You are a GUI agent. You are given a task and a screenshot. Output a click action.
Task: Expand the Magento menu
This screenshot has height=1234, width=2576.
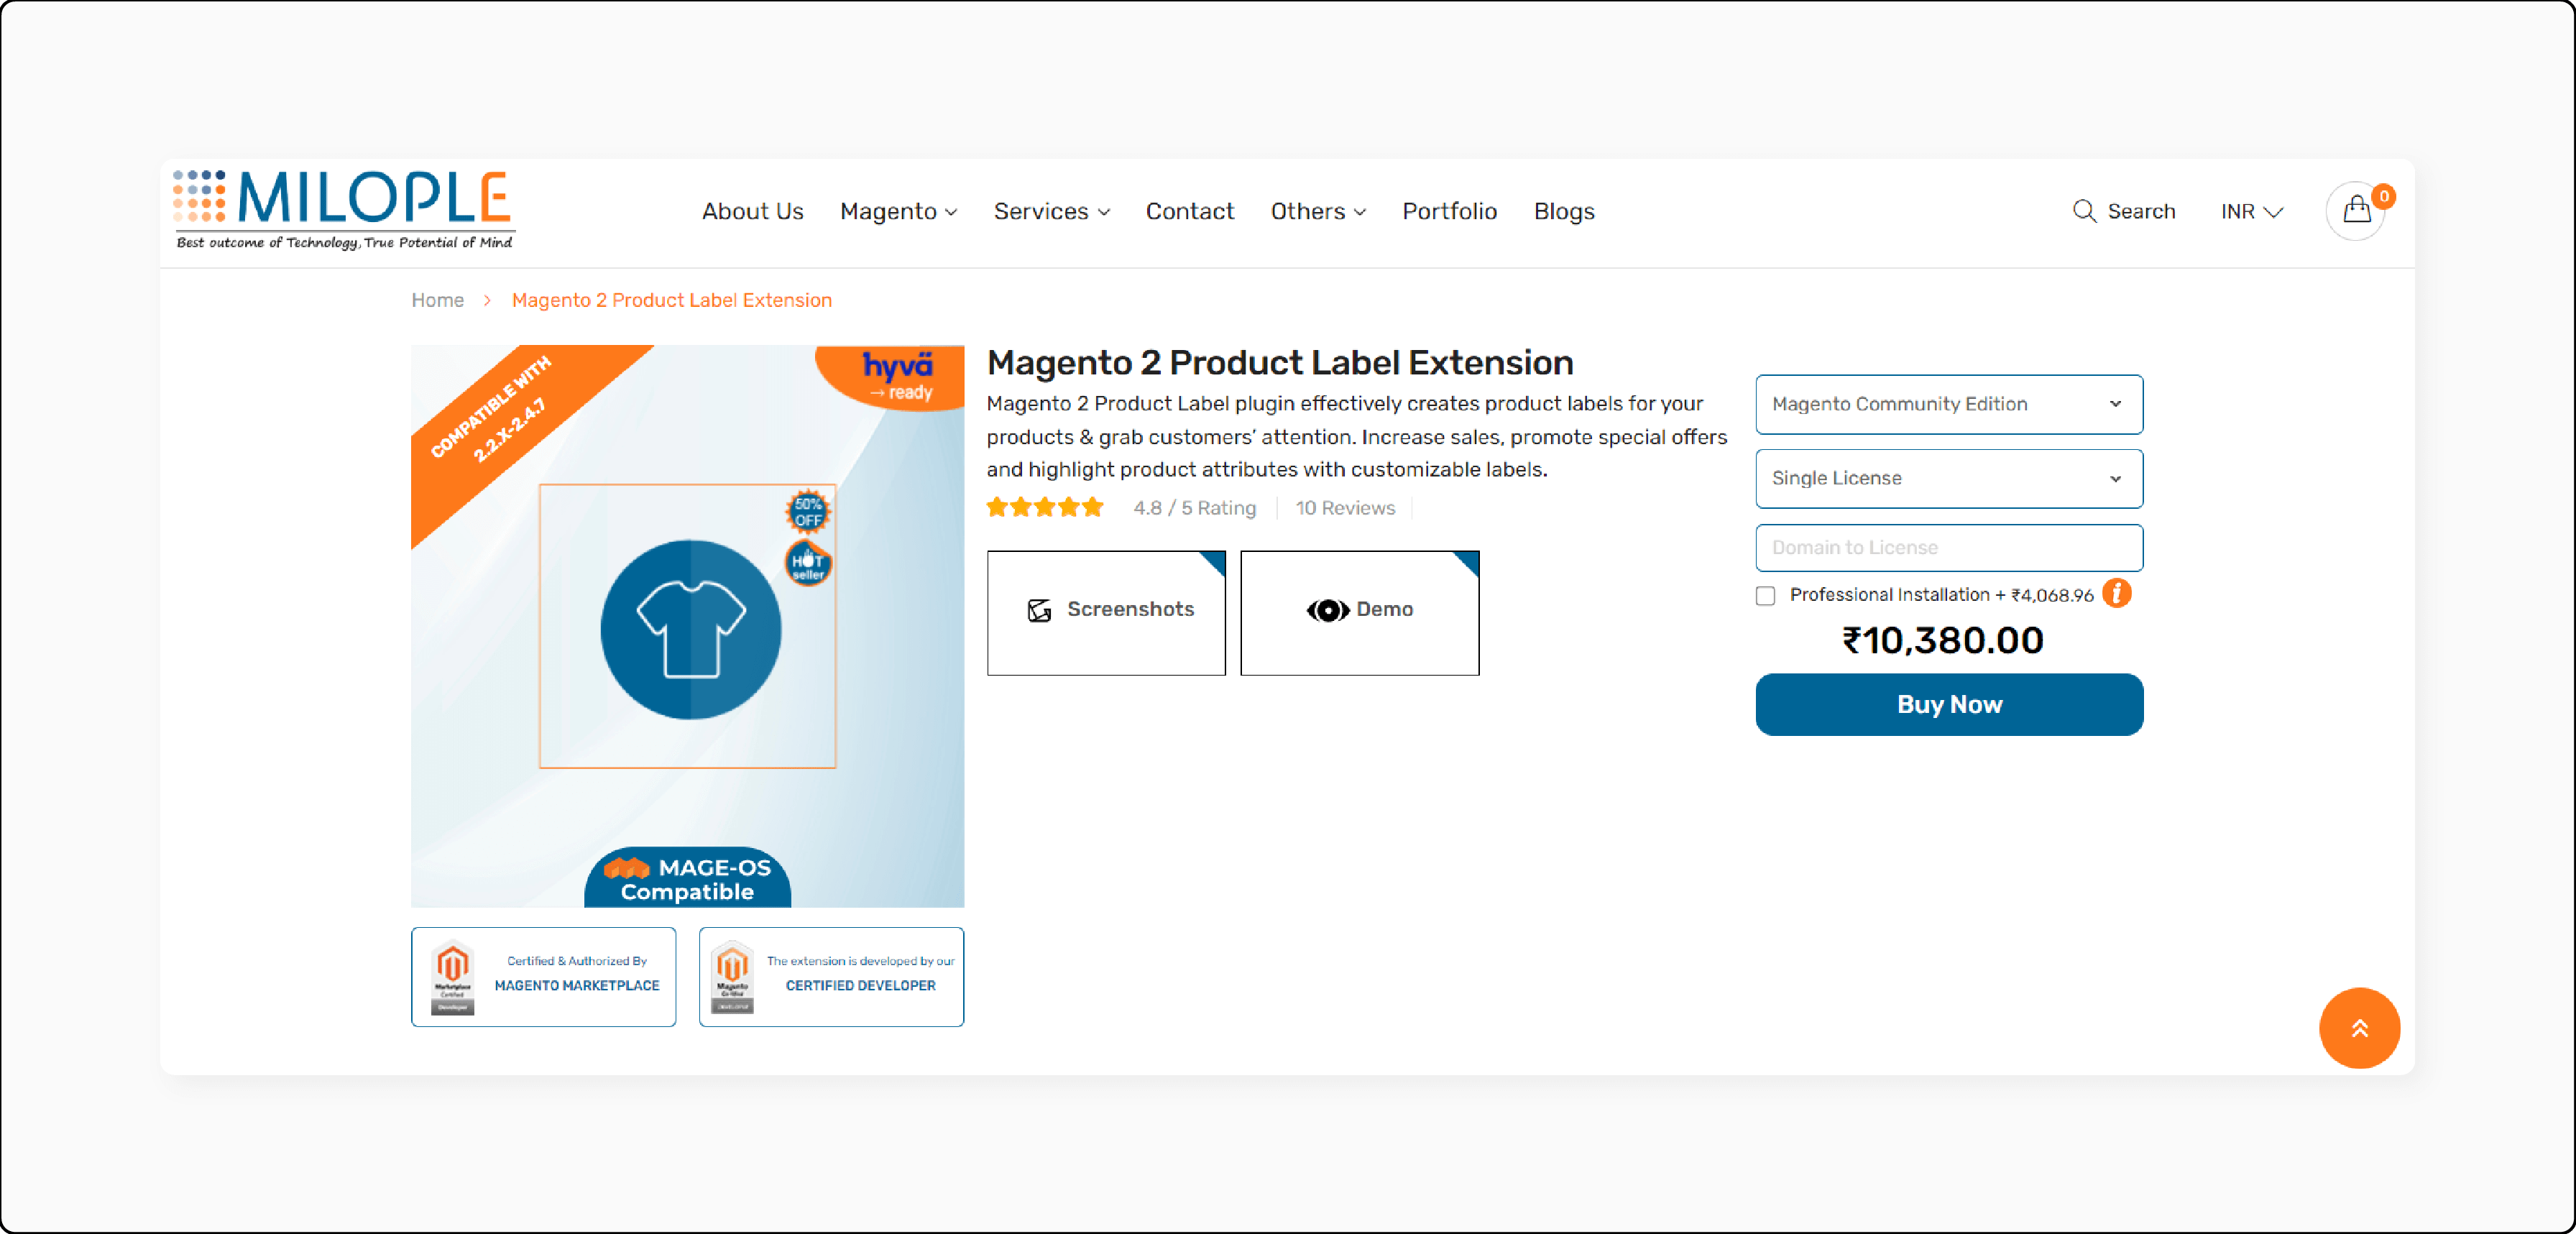(898, 211)
